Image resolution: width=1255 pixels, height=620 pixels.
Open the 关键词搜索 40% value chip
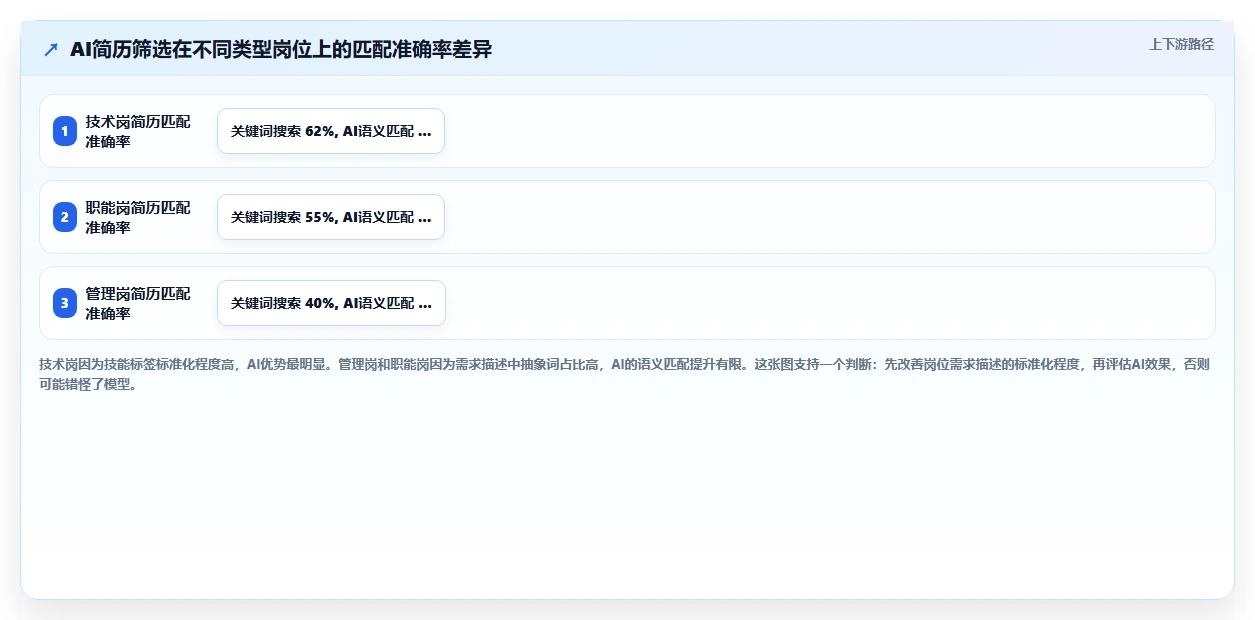[331, 303]
